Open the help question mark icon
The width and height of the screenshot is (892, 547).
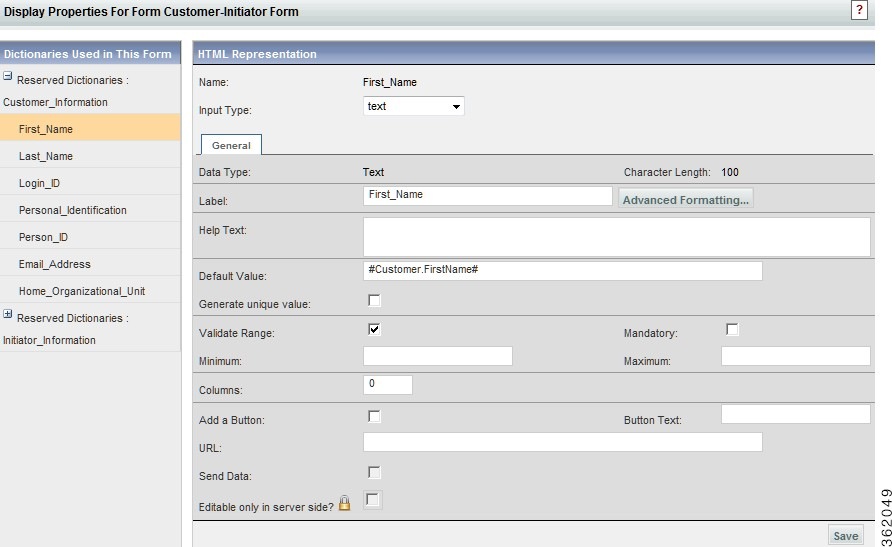tap(859, 10)
